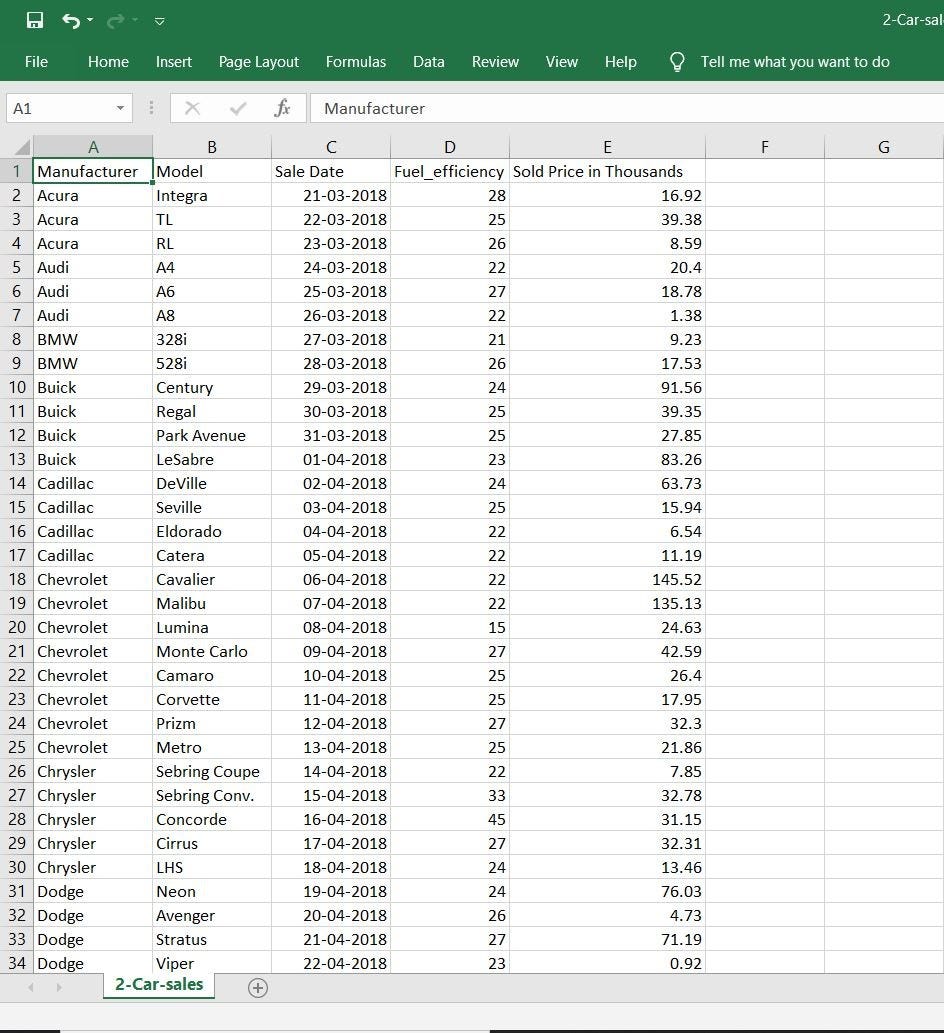Select the Sebring Conv. cell
This screenshot has height=1033, width=944.
point(211,795)
